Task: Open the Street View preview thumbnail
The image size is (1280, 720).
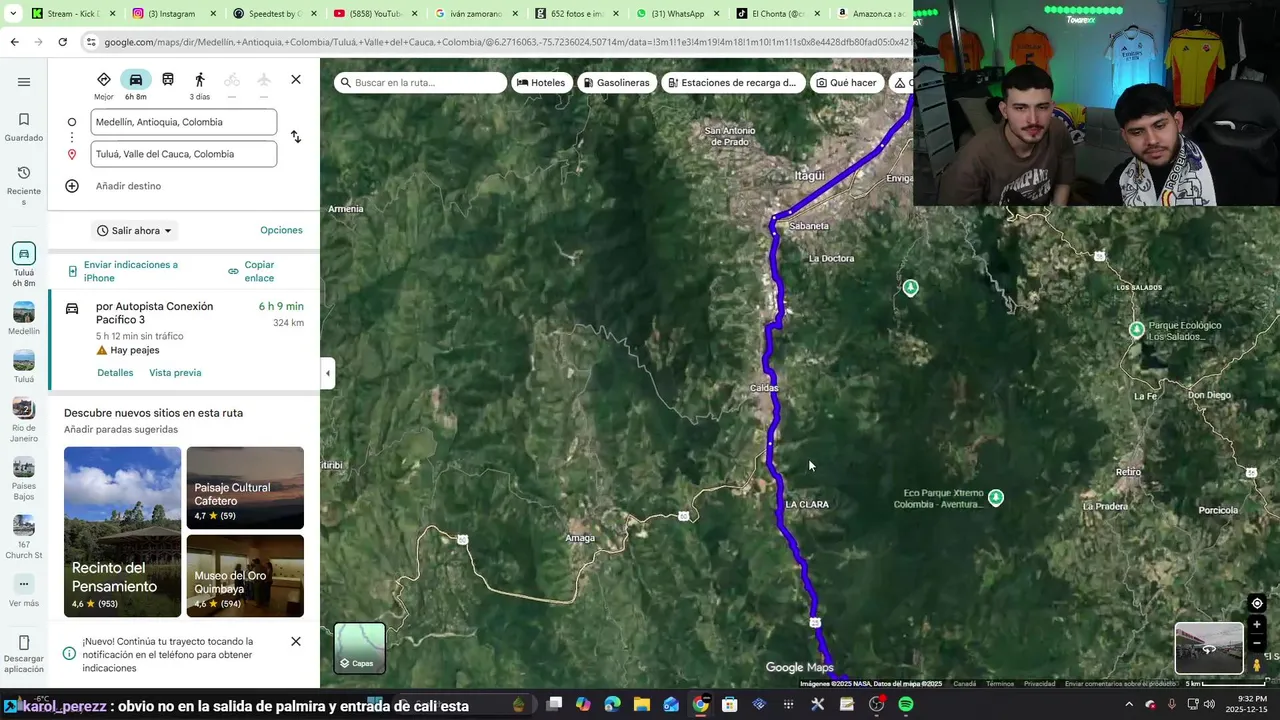Action: pos(1209,648)
